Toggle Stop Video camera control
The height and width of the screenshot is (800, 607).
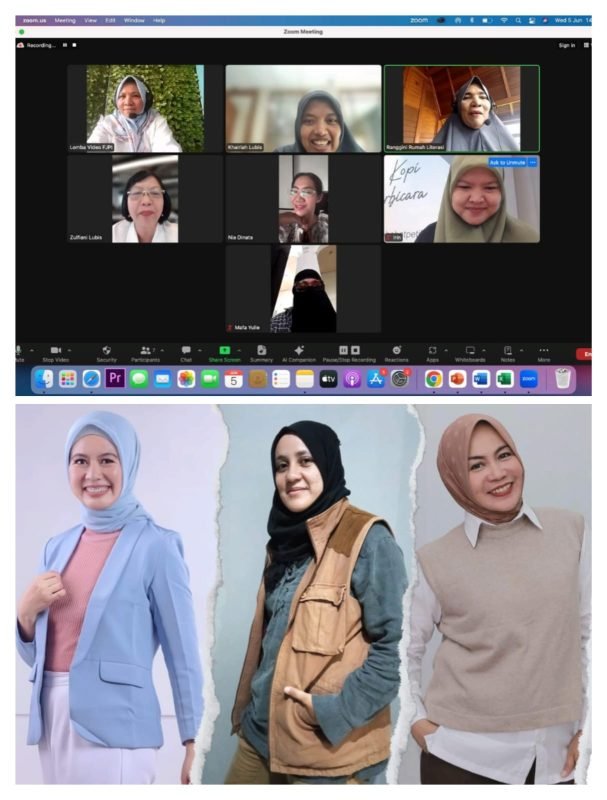55,351
